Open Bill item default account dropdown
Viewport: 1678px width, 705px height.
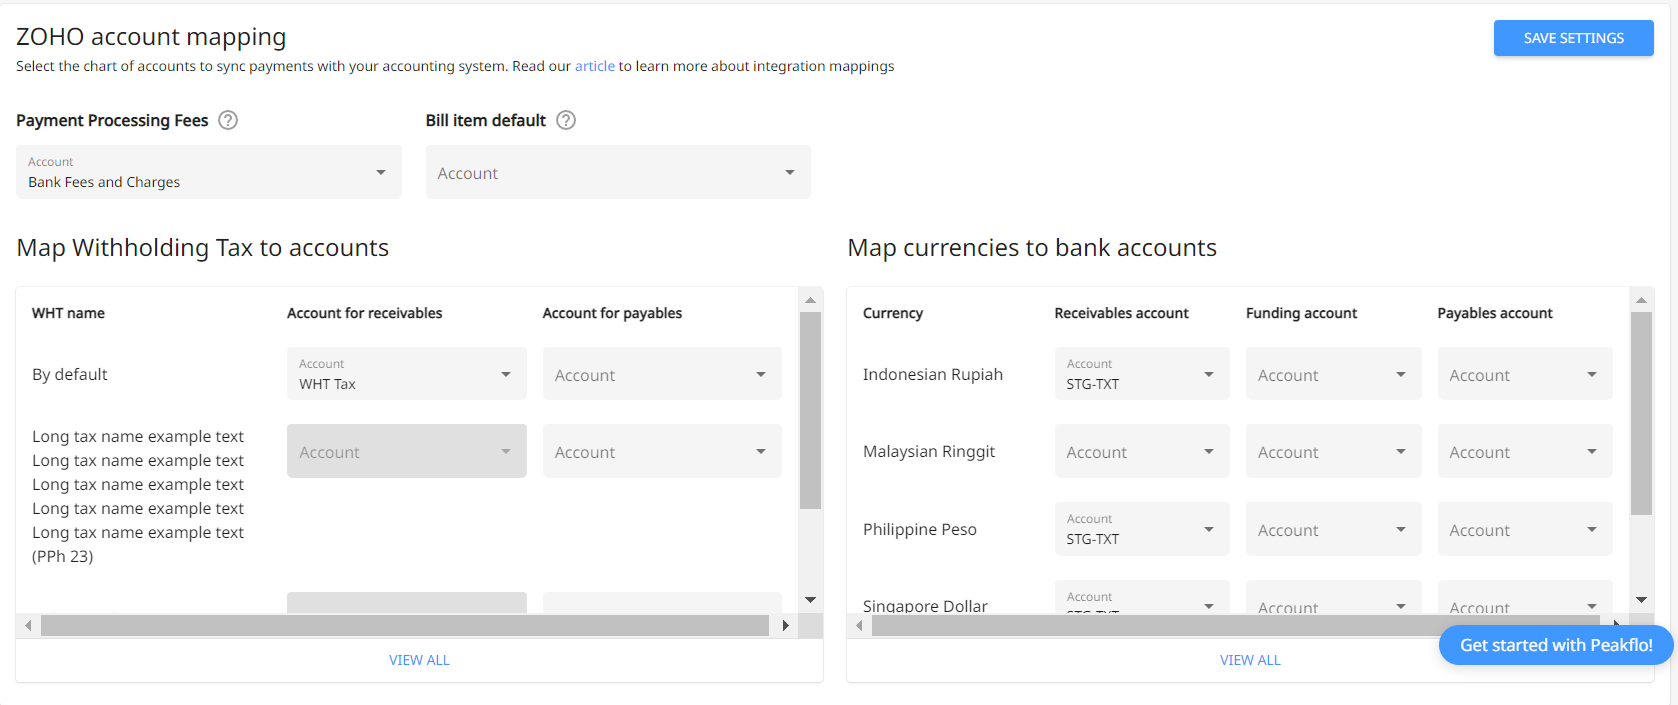[618, 172]
